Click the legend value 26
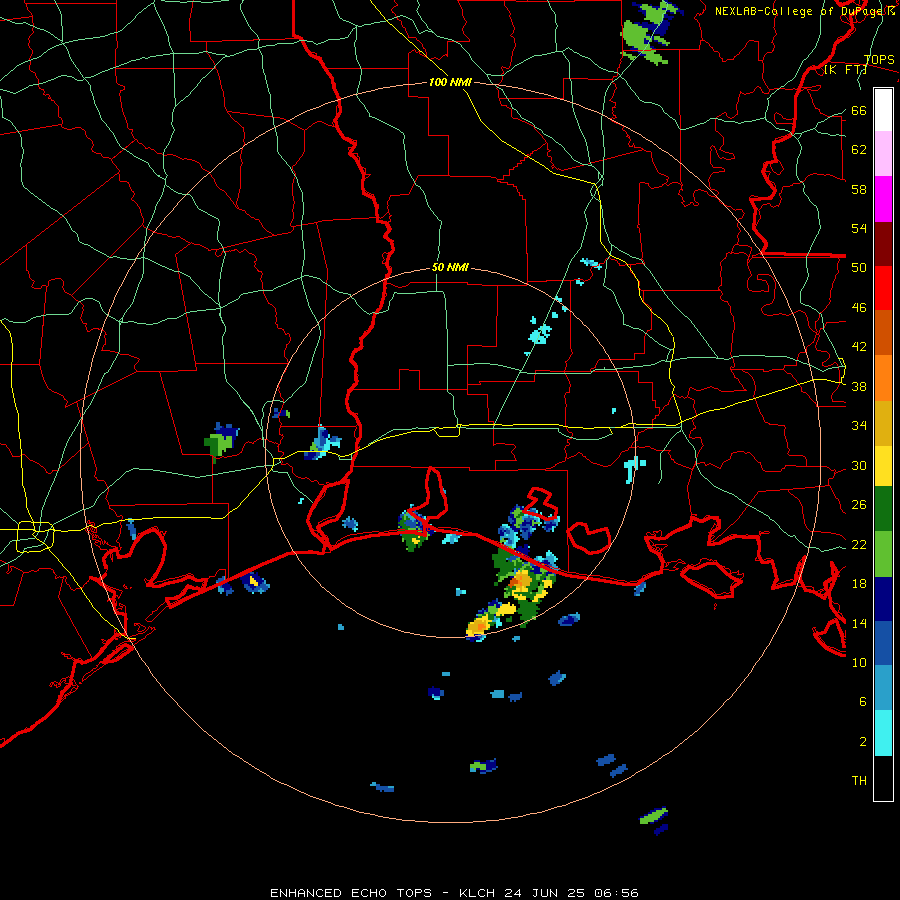 (859, 505)
